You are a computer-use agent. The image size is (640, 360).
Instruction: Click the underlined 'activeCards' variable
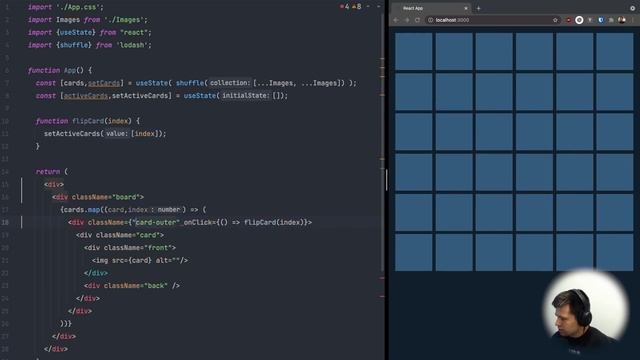tap(86, 96)
